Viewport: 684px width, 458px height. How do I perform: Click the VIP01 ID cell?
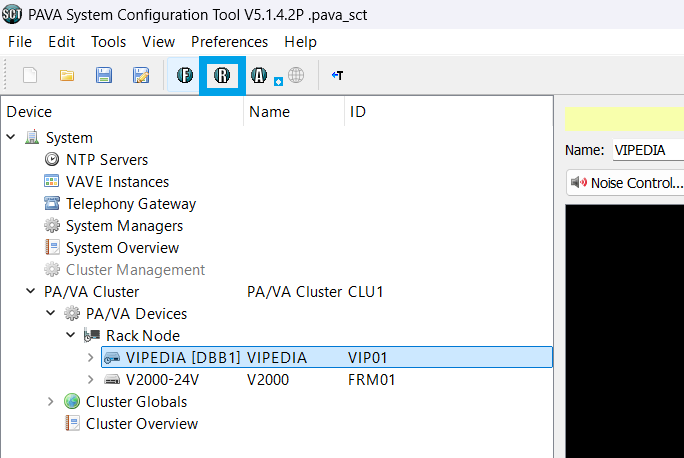(368, 358)
